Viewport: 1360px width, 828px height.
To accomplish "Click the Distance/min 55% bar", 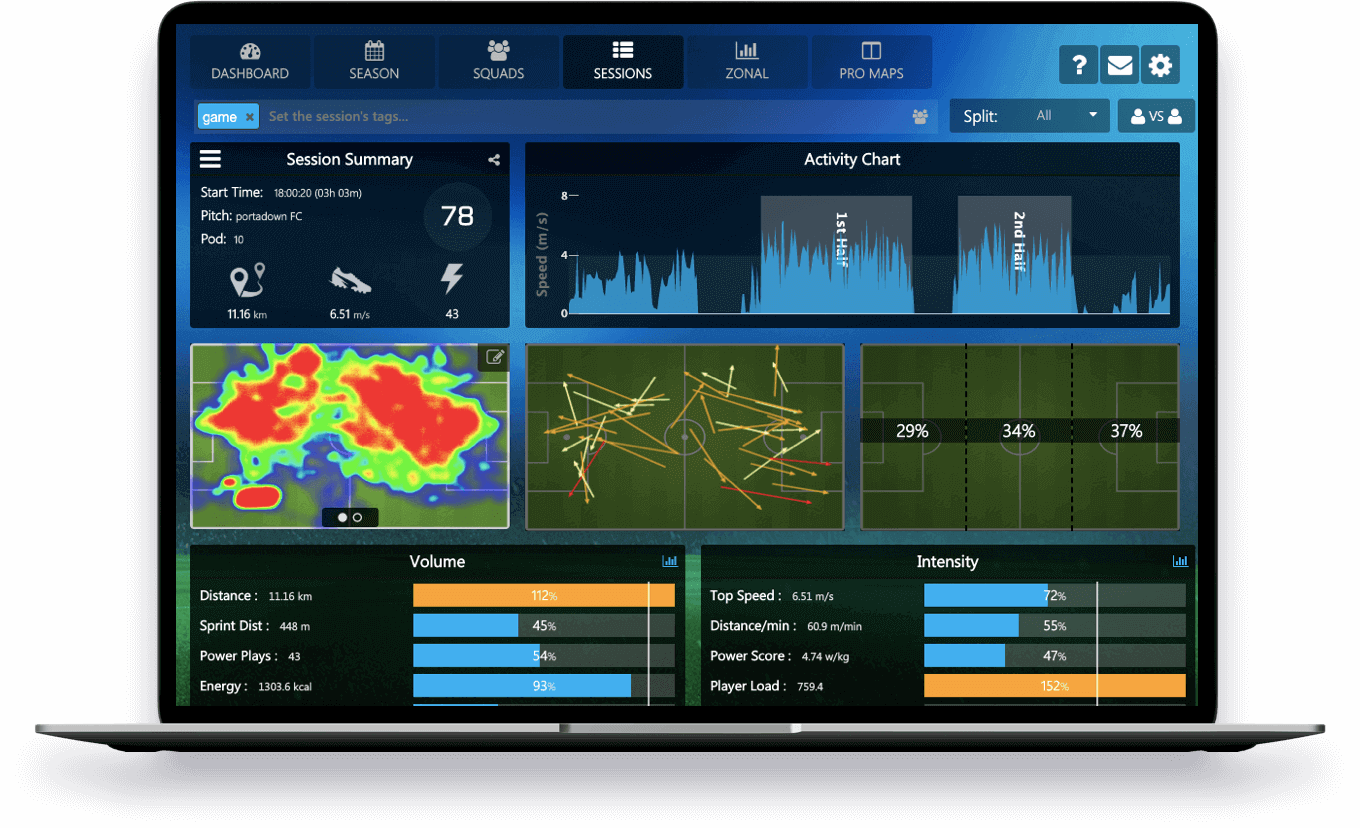I will pos(1055,626).
